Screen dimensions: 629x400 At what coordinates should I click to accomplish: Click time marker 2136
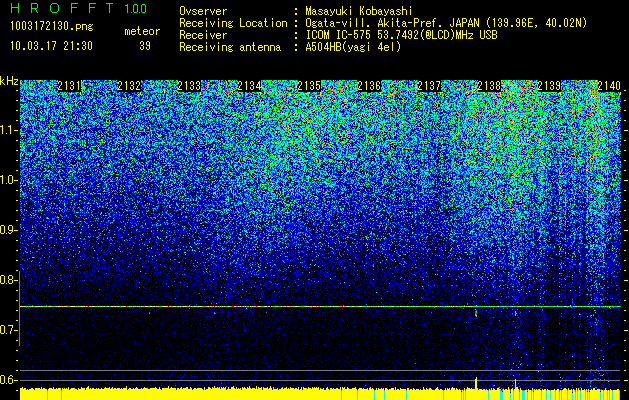coord(369,86)
